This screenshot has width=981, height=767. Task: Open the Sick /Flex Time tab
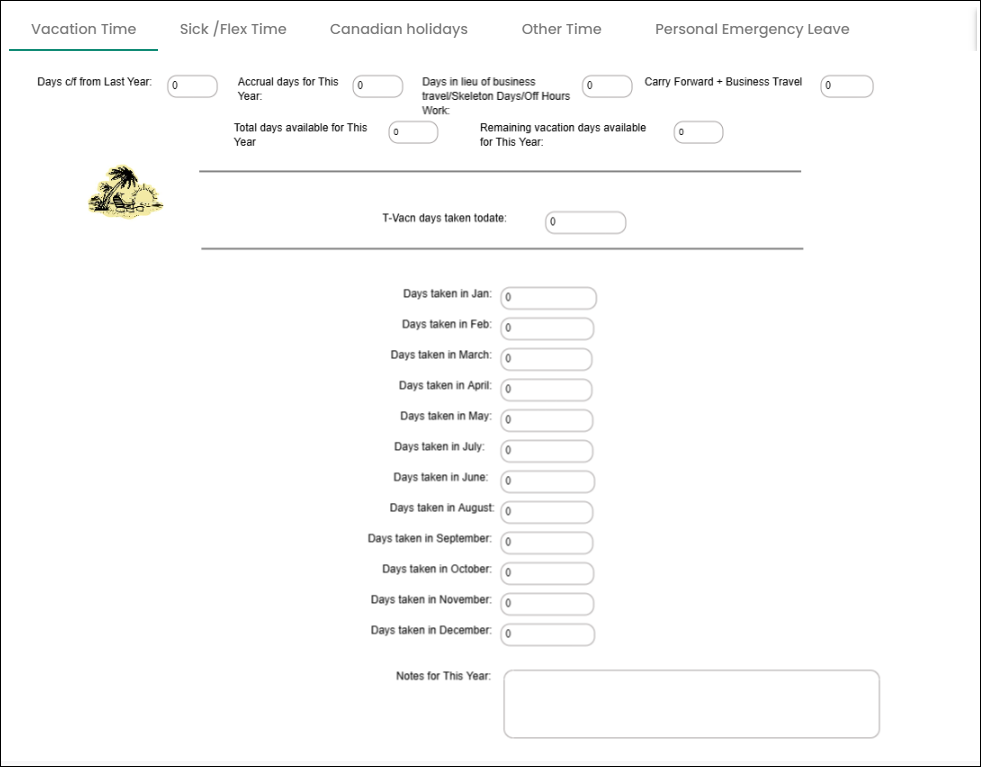(233, 29)
